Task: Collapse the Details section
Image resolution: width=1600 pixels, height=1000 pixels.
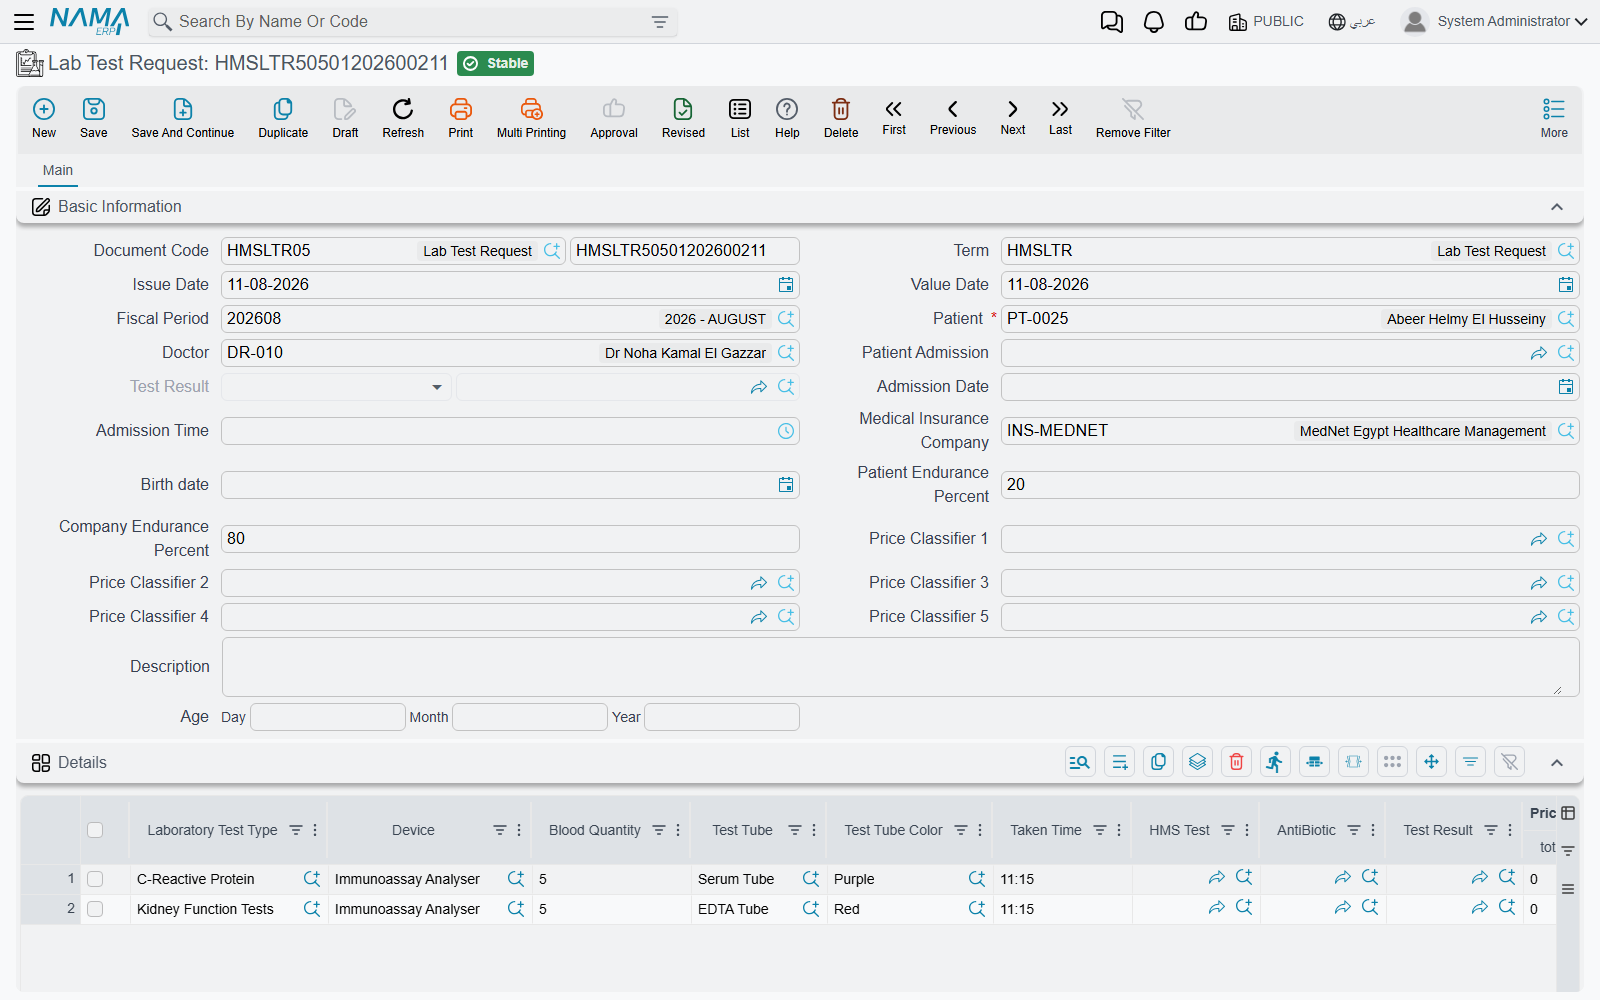Action: tap(1557, 763)
